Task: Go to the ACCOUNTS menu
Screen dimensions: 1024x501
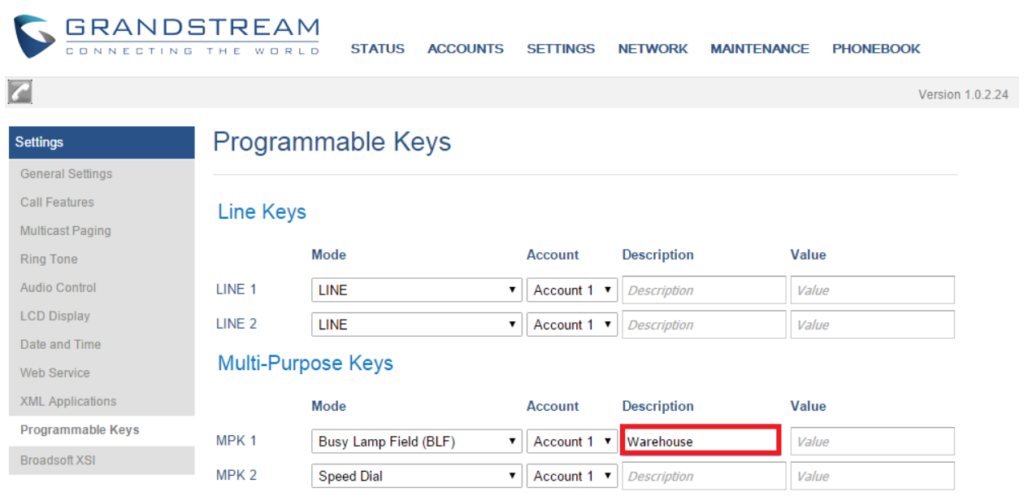Action: [x=466, y=49]
